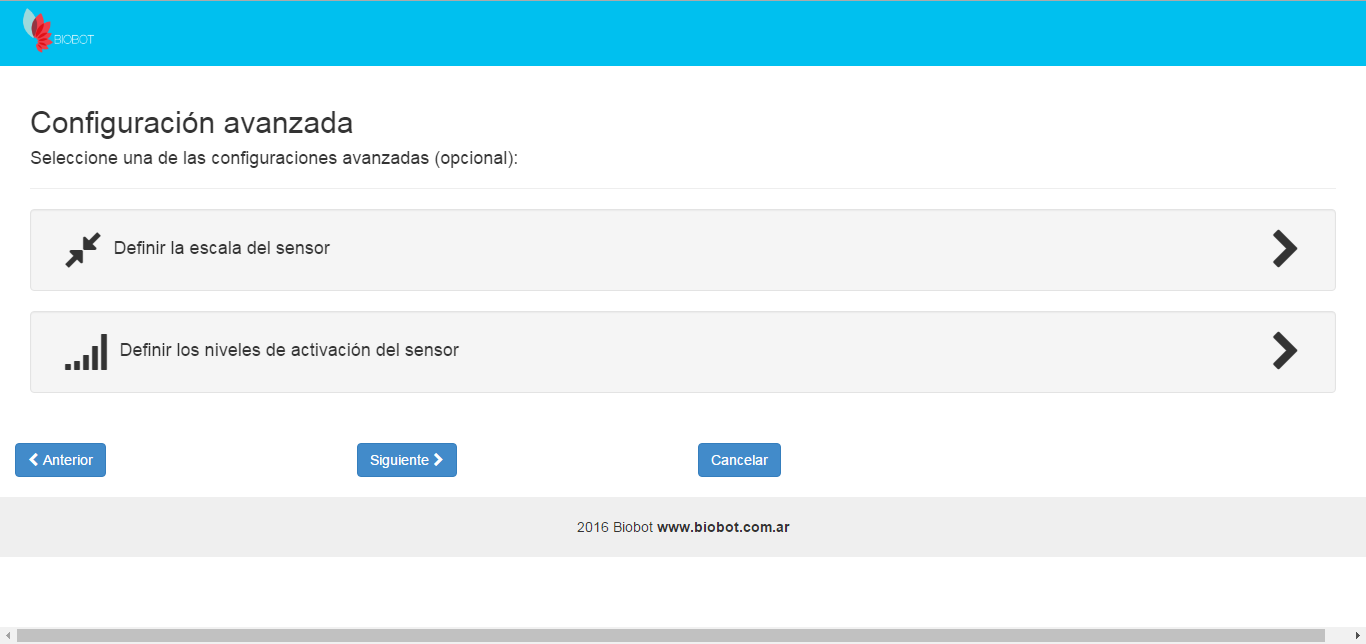
Task: Open 'Definir la escala del sensor' option
Action: pyautogui.click(x=222, y=248)
